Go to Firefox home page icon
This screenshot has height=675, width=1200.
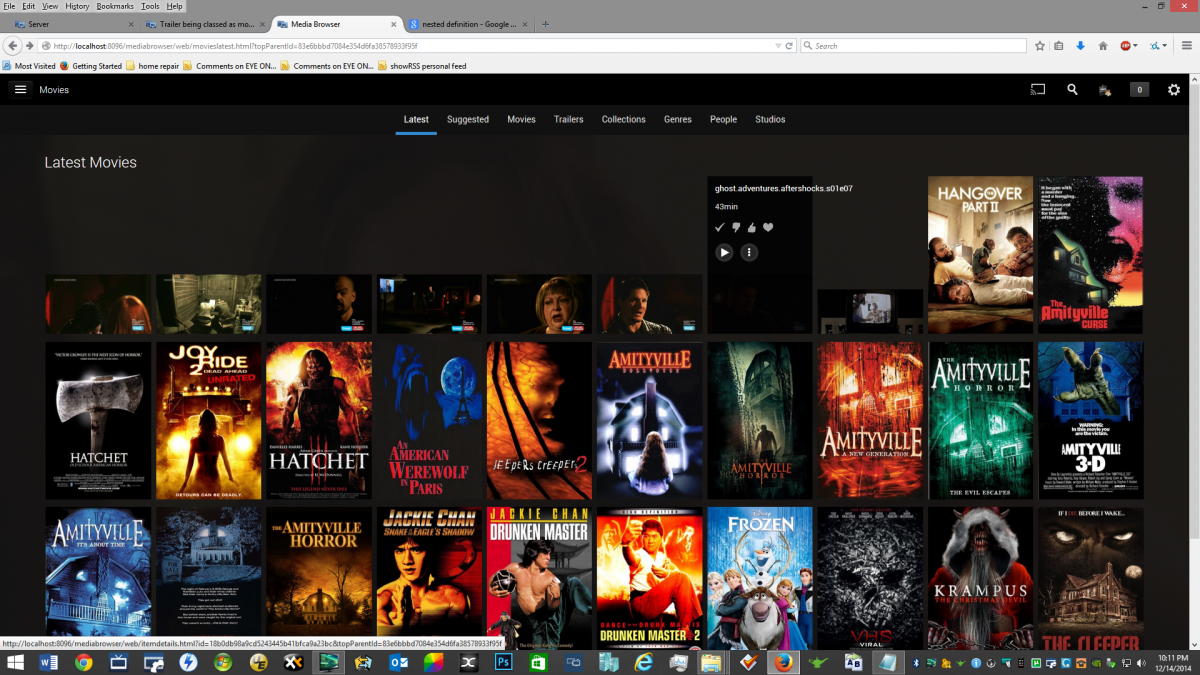pyautogui.click(x=1103, y=46)
